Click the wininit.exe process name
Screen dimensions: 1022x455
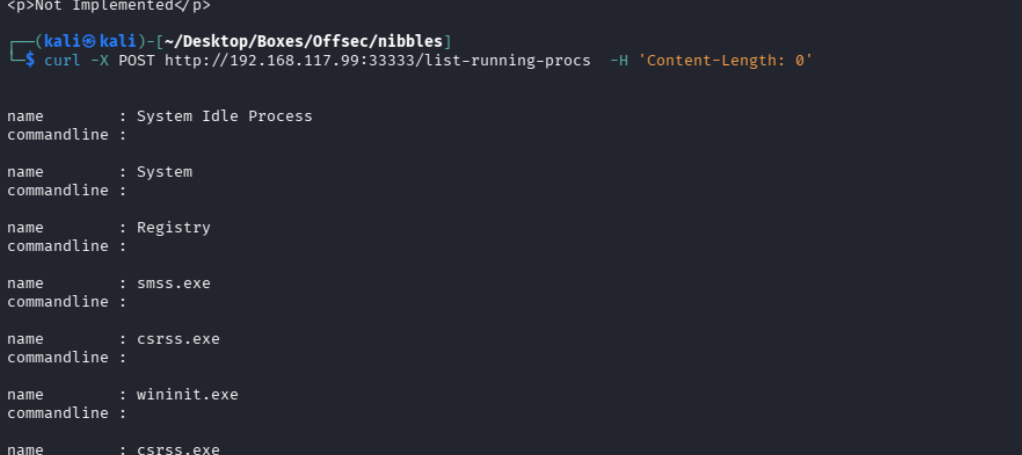187,394
